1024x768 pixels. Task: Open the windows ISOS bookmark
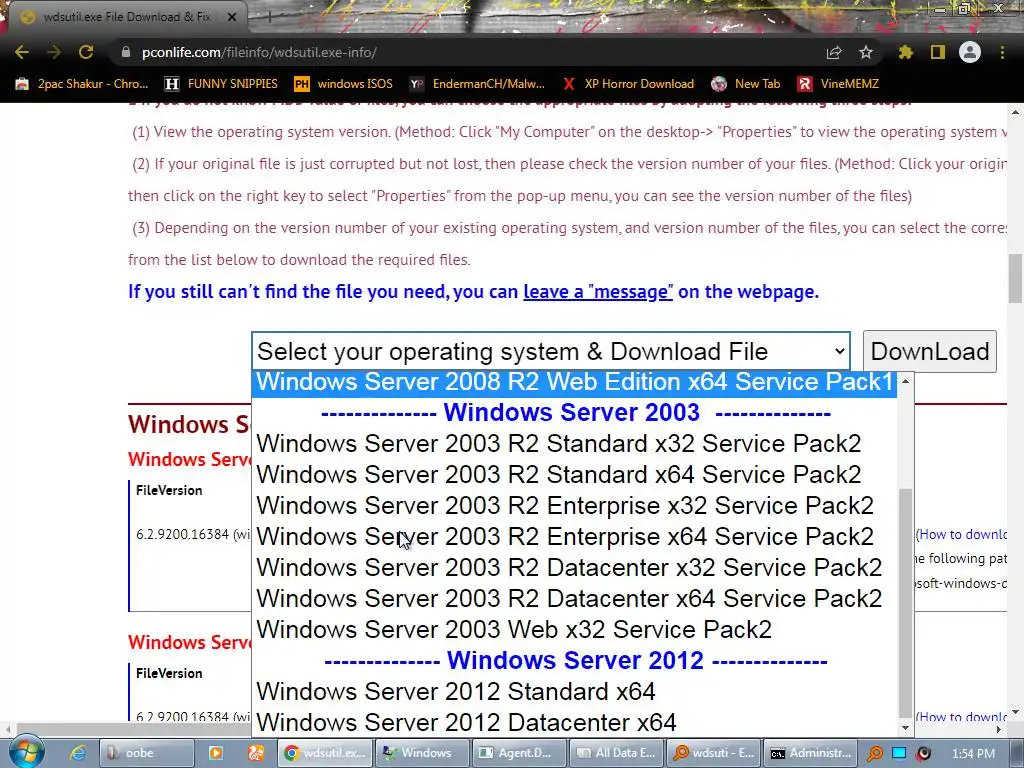coord(344,84)
